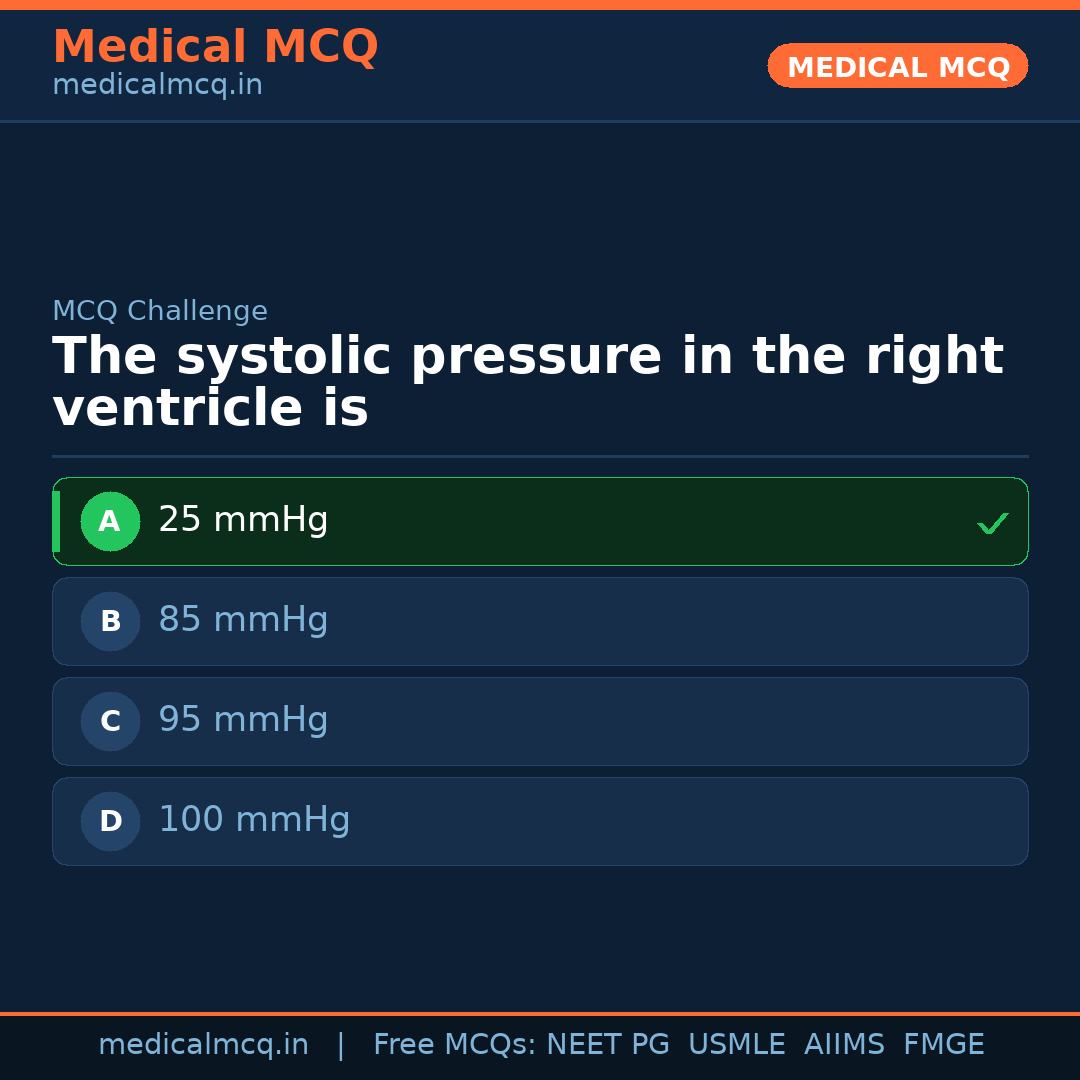Pick the 95 mmHg answer

click(243, 720)
